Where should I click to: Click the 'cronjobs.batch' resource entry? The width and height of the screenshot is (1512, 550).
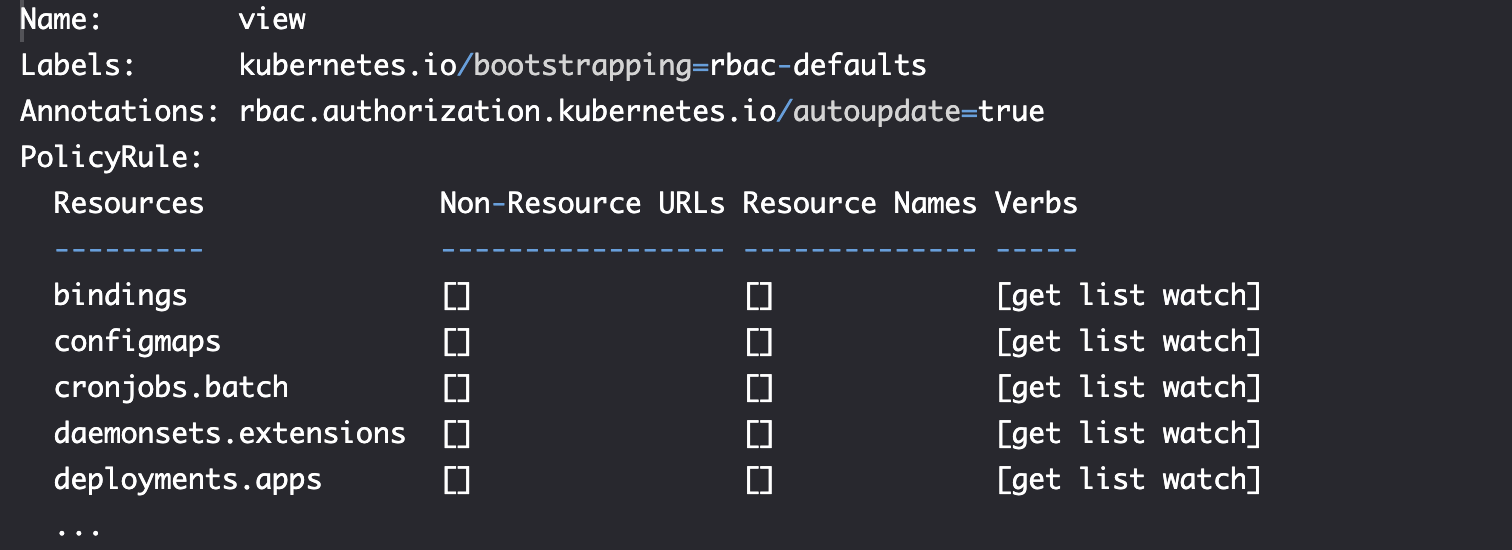click(171, 387)
